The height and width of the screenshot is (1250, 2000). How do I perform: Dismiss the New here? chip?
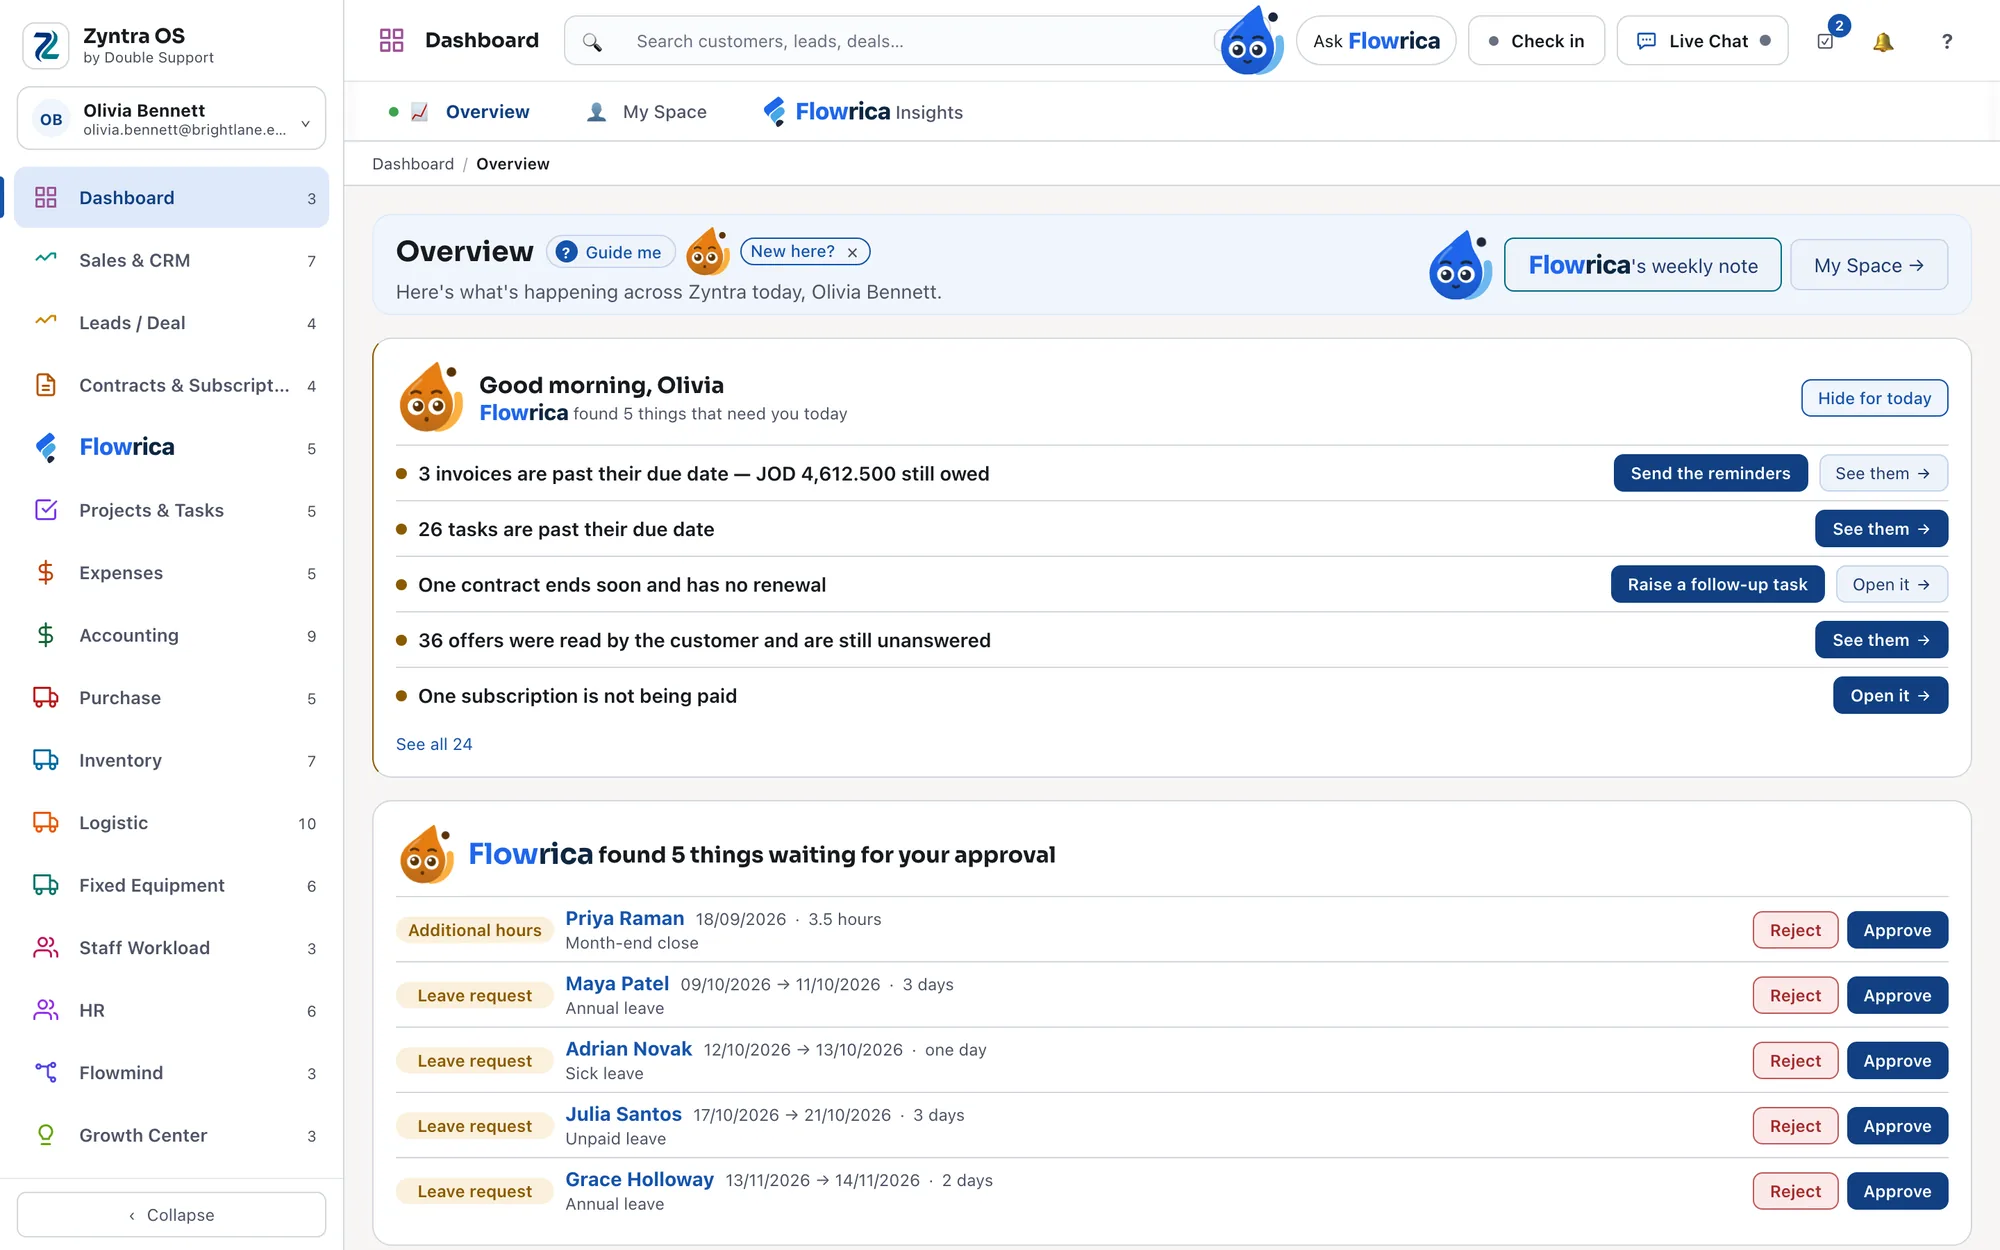[x=852, y=253]
